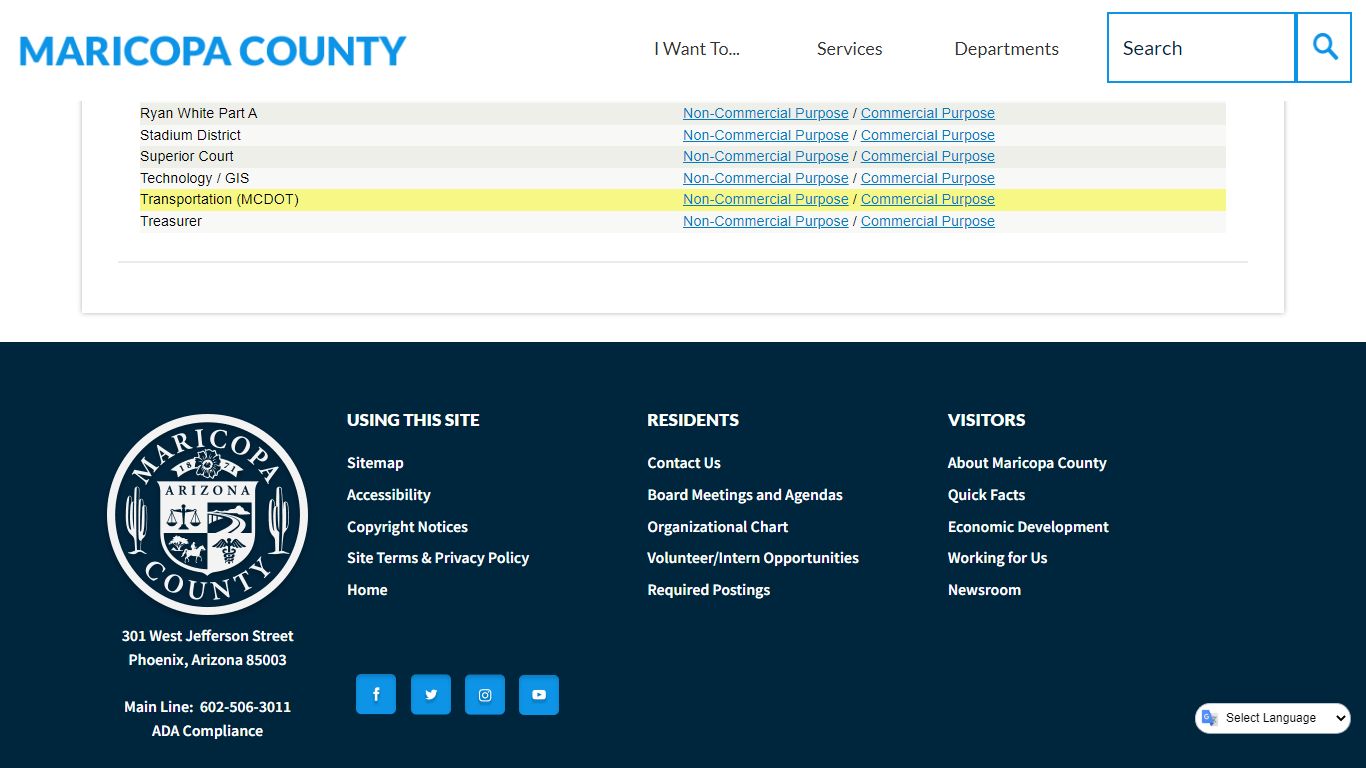The image size is (1366, 768).
Task: Open Ryan White Part A Non-Commercial Purpose link
Action: (x=765, y=113)
